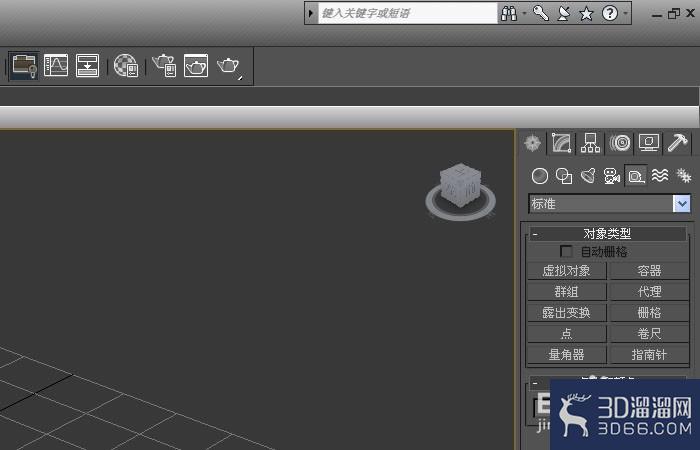Open the Material Editor
Screen dimensions: 700x450
pos(126,66)
